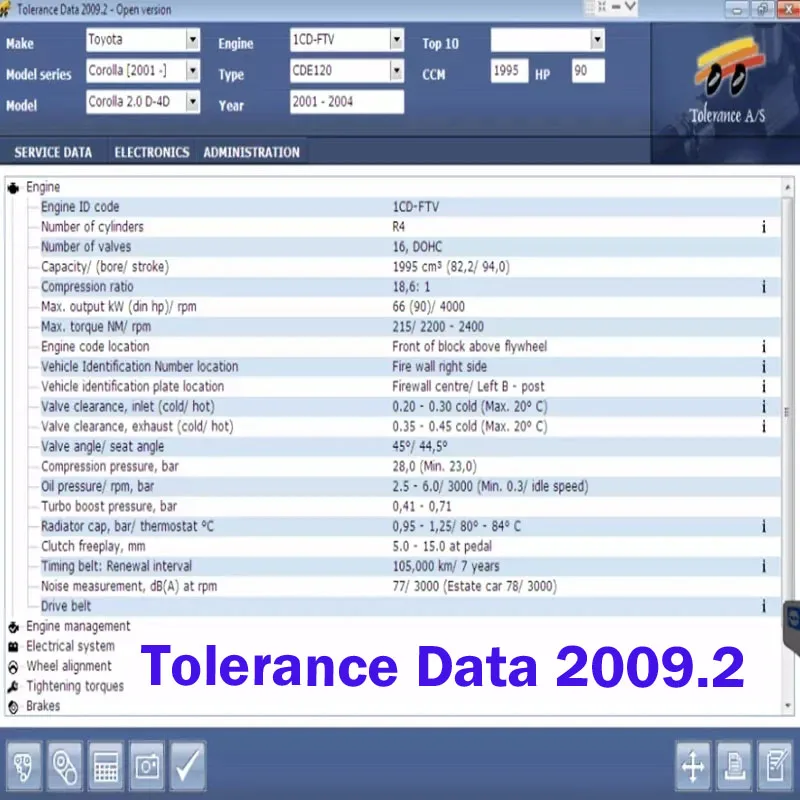Screen dimensions: 800x800
Task: Open the camera image tool
Action: point(147,765)
